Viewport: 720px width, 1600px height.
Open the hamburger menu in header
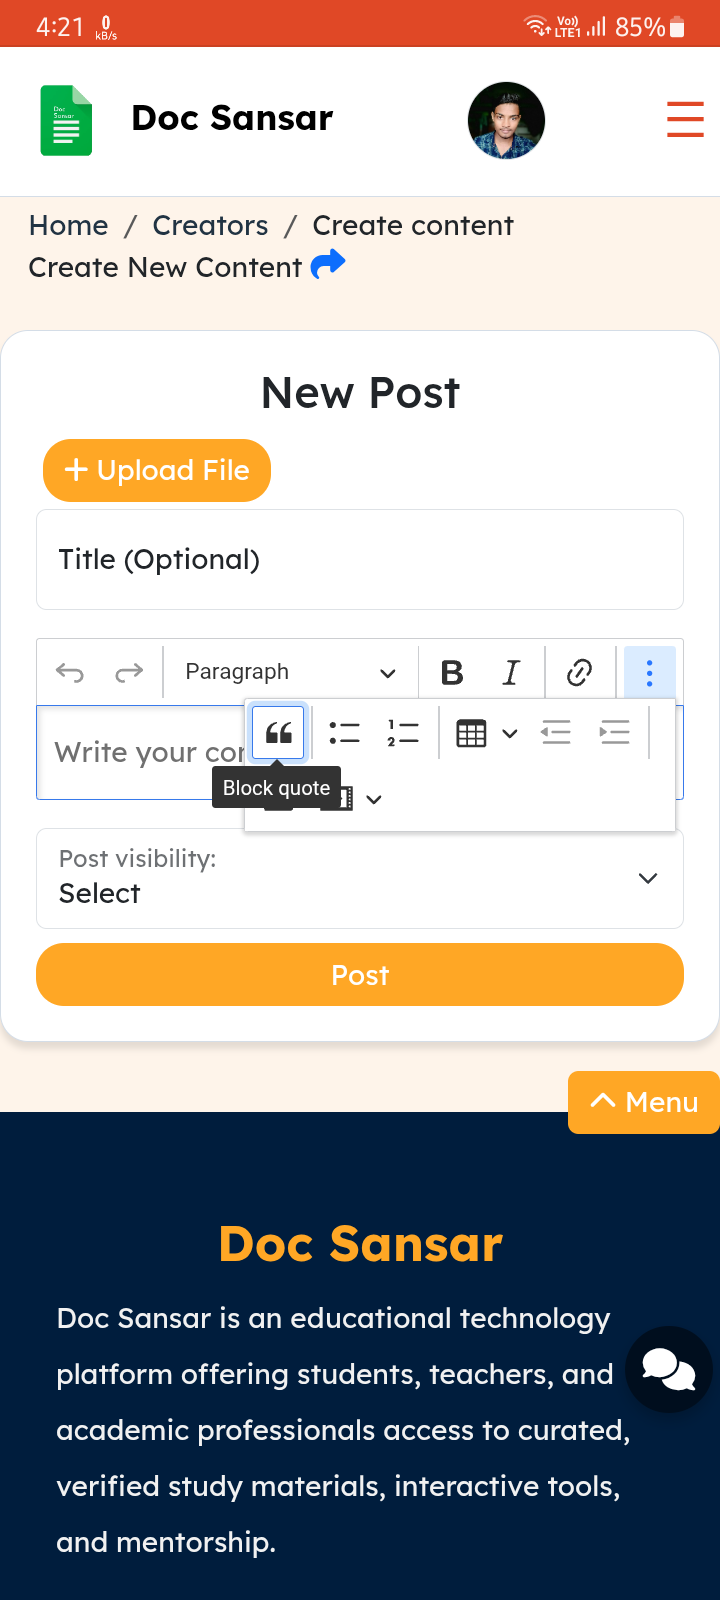coord(685,119)
